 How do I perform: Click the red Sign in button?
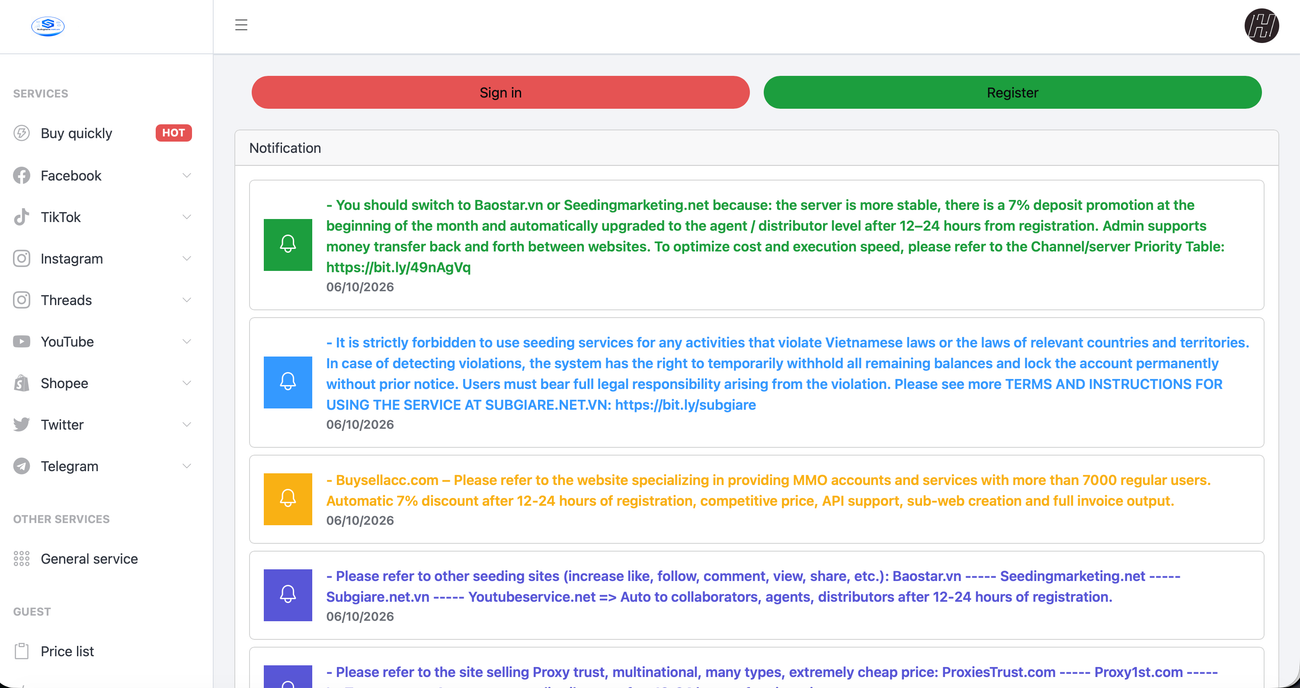pos(500,92)
